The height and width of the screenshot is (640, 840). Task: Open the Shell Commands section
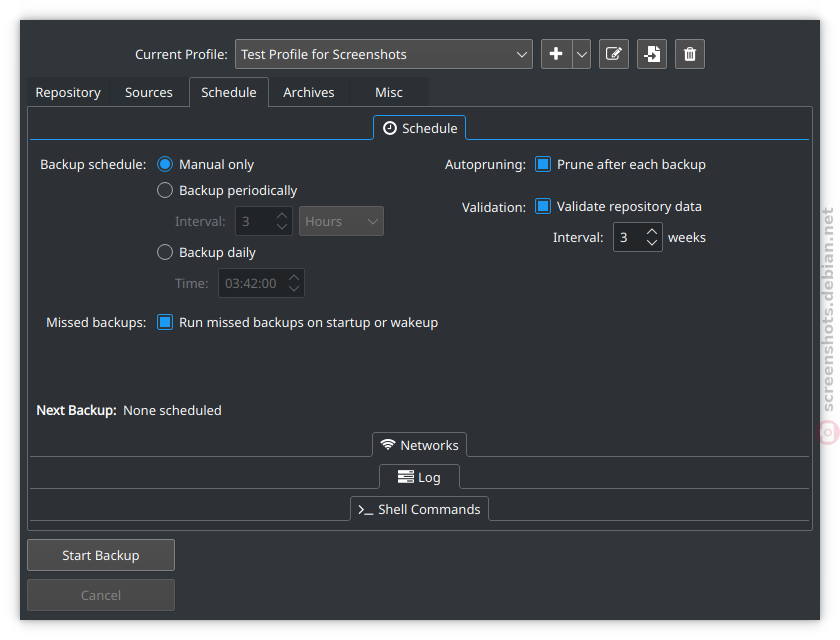419,509
